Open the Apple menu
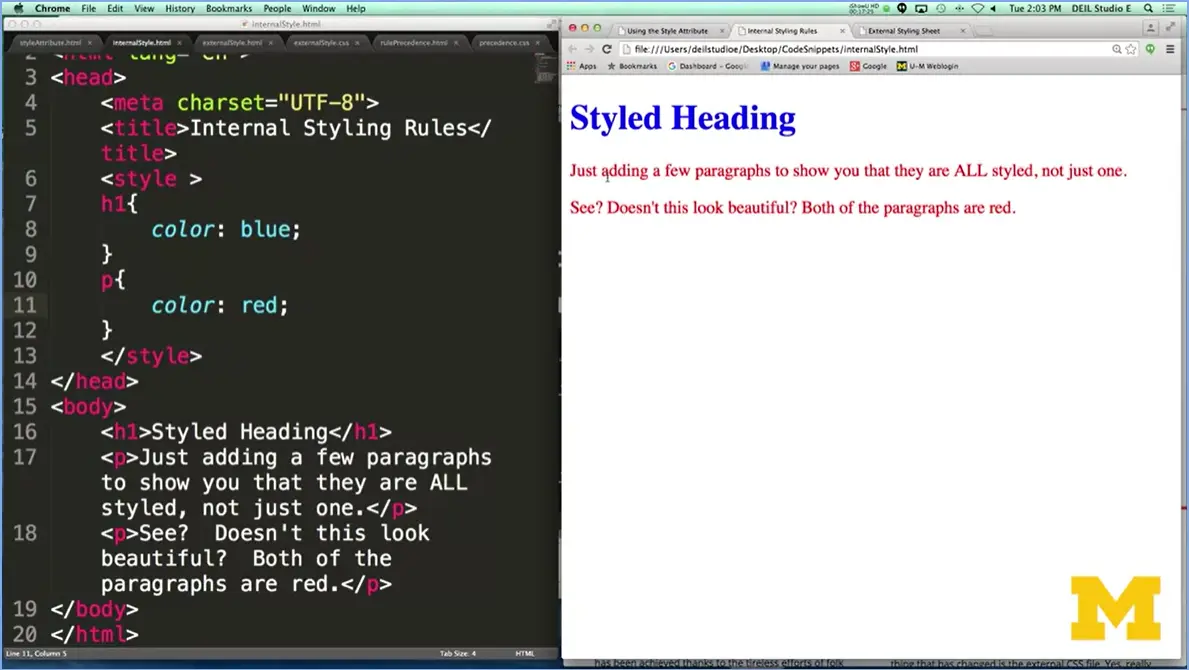This screenshot has width=1189, height=670. click(x=18, y=8)
